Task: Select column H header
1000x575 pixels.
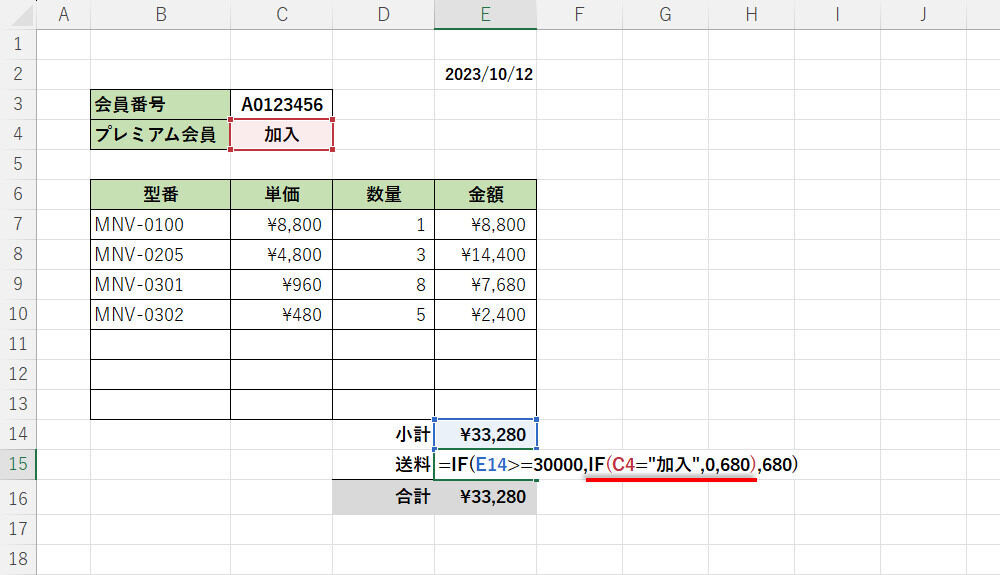Action: (751, 15)
